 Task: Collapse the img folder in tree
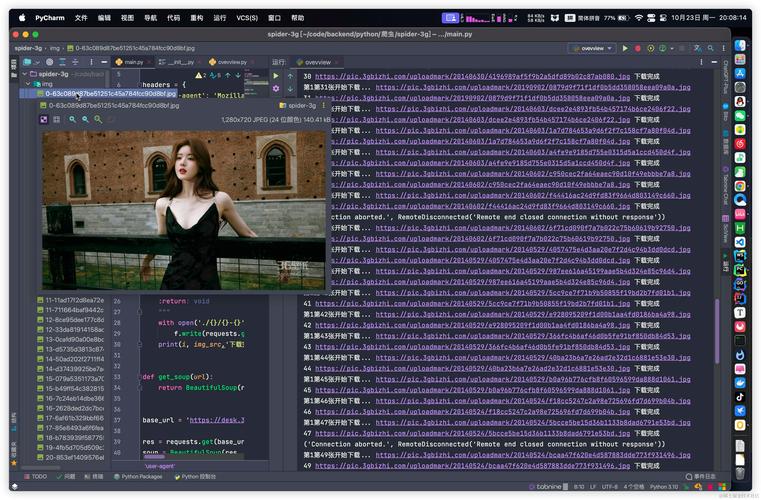tap(28, 84)
